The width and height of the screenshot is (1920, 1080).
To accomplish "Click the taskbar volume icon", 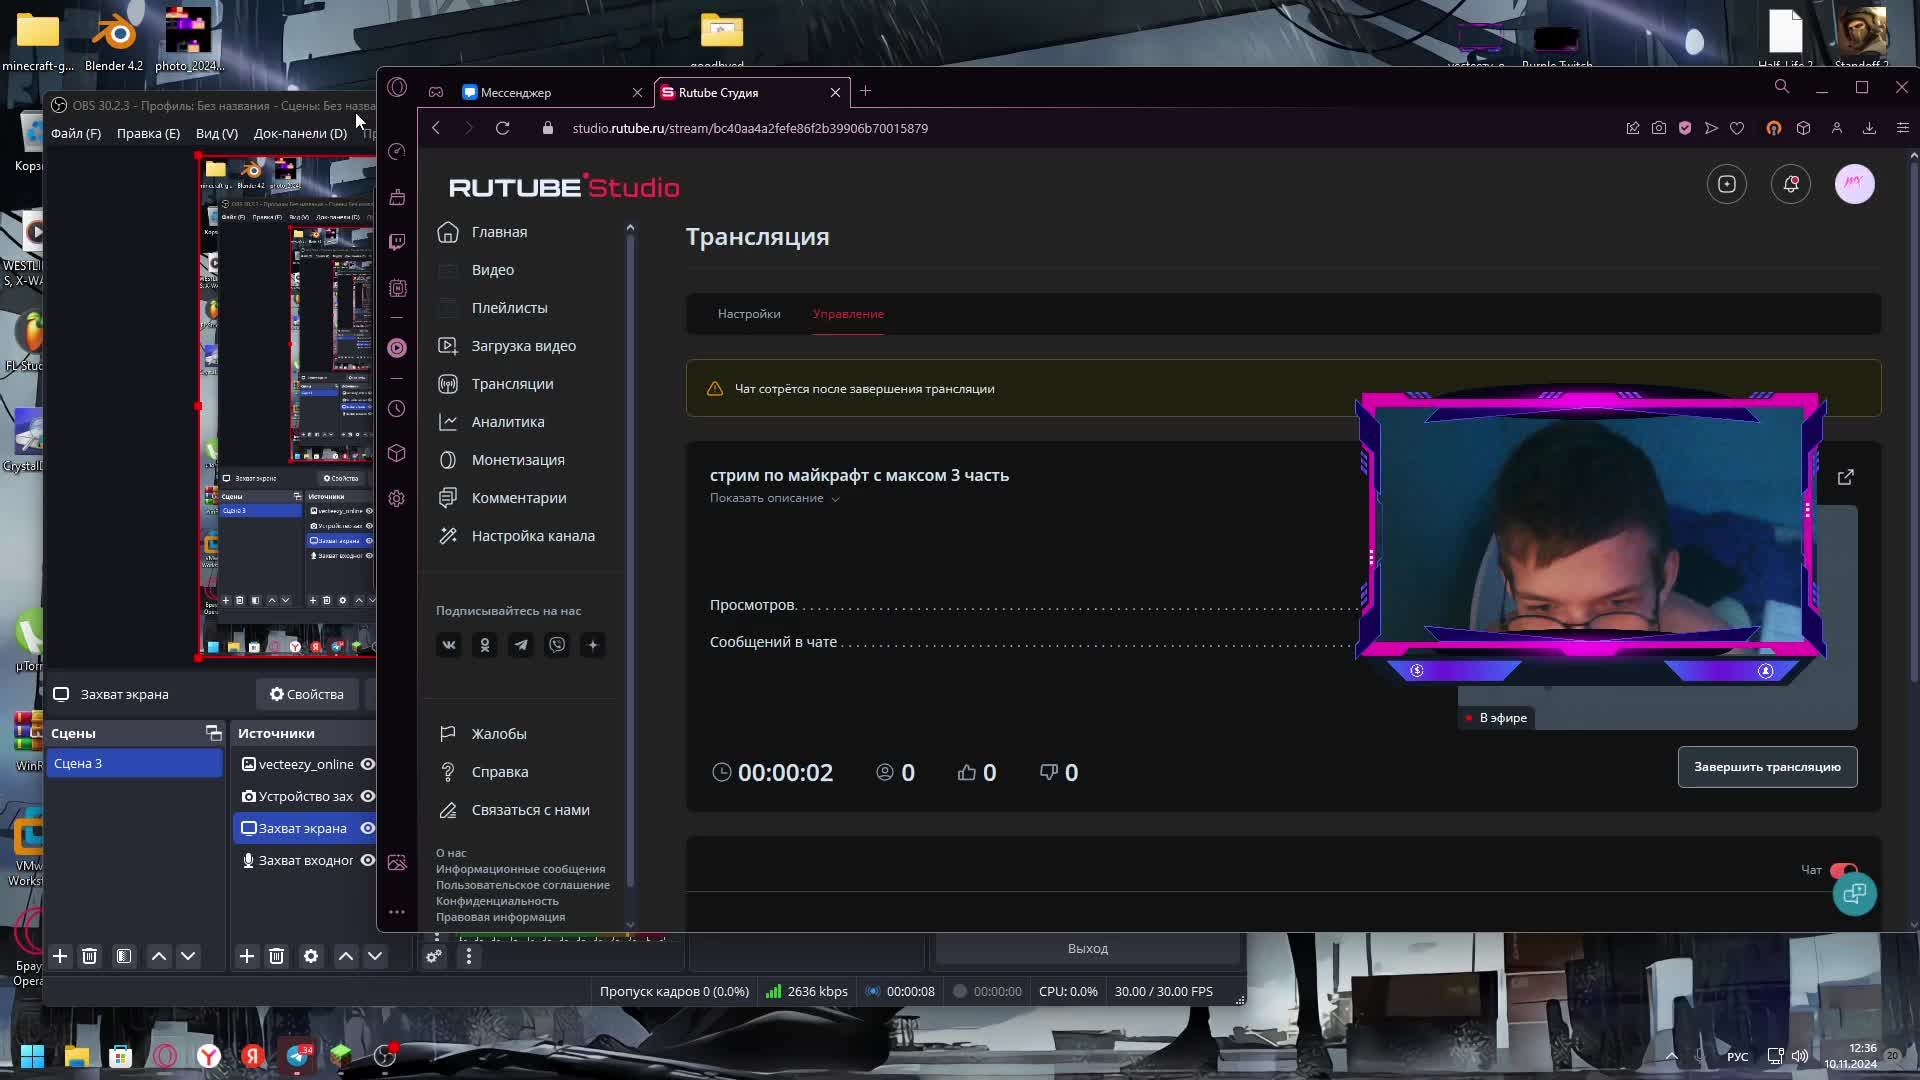I will click(1800, 1056).
